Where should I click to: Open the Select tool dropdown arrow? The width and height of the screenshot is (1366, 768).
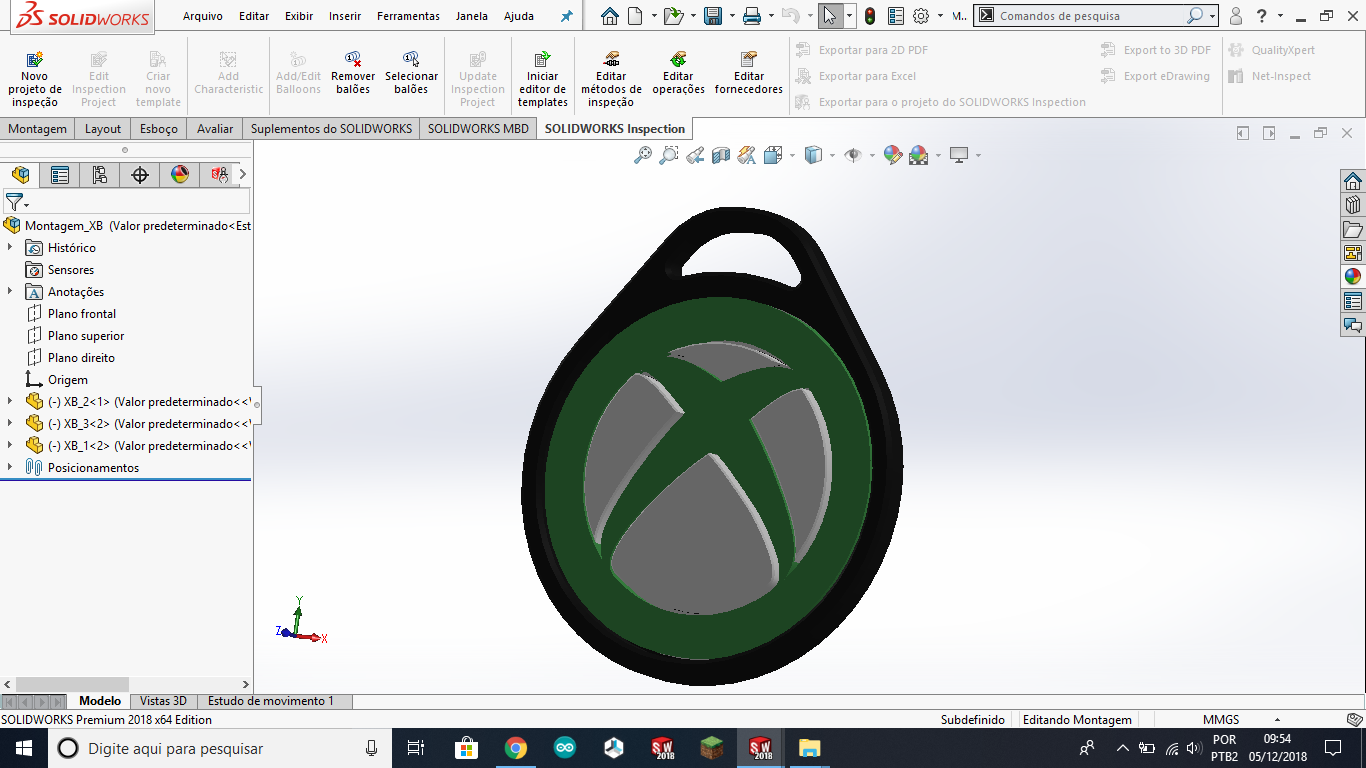(849, 16)
